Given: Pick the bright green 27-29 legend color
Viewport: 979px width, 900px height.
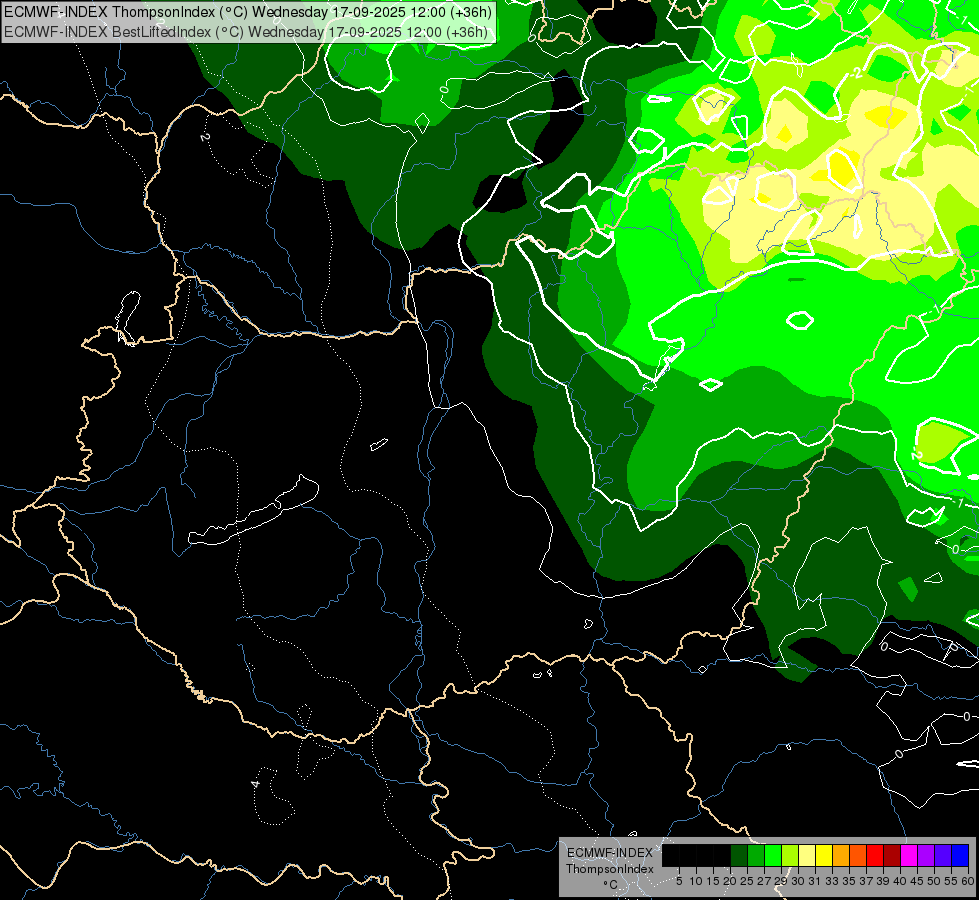Looking at the screenshot, I should [x=773, y=855].
